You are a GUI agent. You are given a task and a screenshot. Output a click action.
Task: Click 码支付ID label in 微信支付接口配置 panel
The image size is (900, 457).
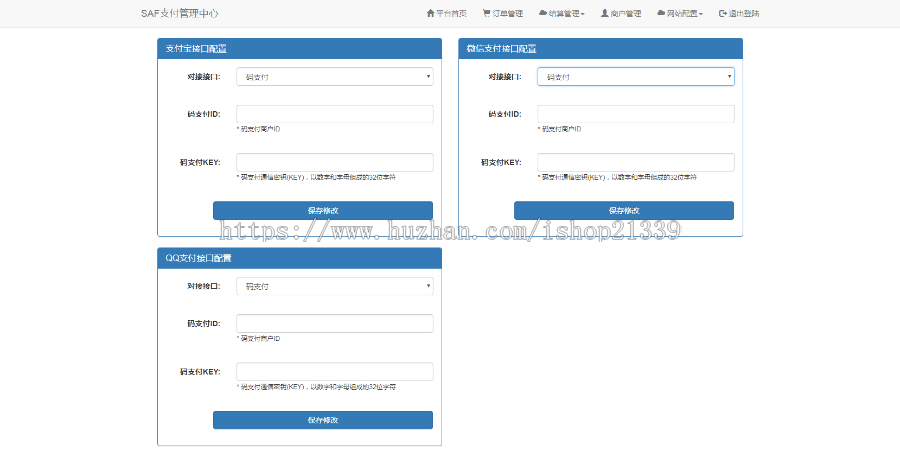coord(505,114)
